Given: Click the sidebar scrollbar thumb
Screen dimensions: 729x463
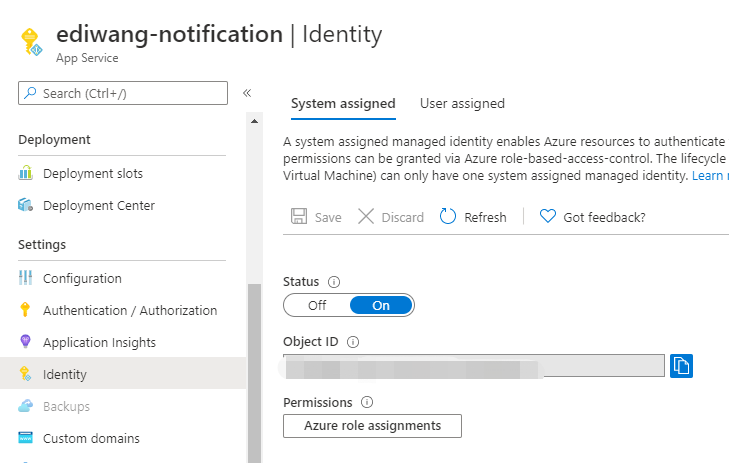Looking at the screenshot, I should coord(254,373).
